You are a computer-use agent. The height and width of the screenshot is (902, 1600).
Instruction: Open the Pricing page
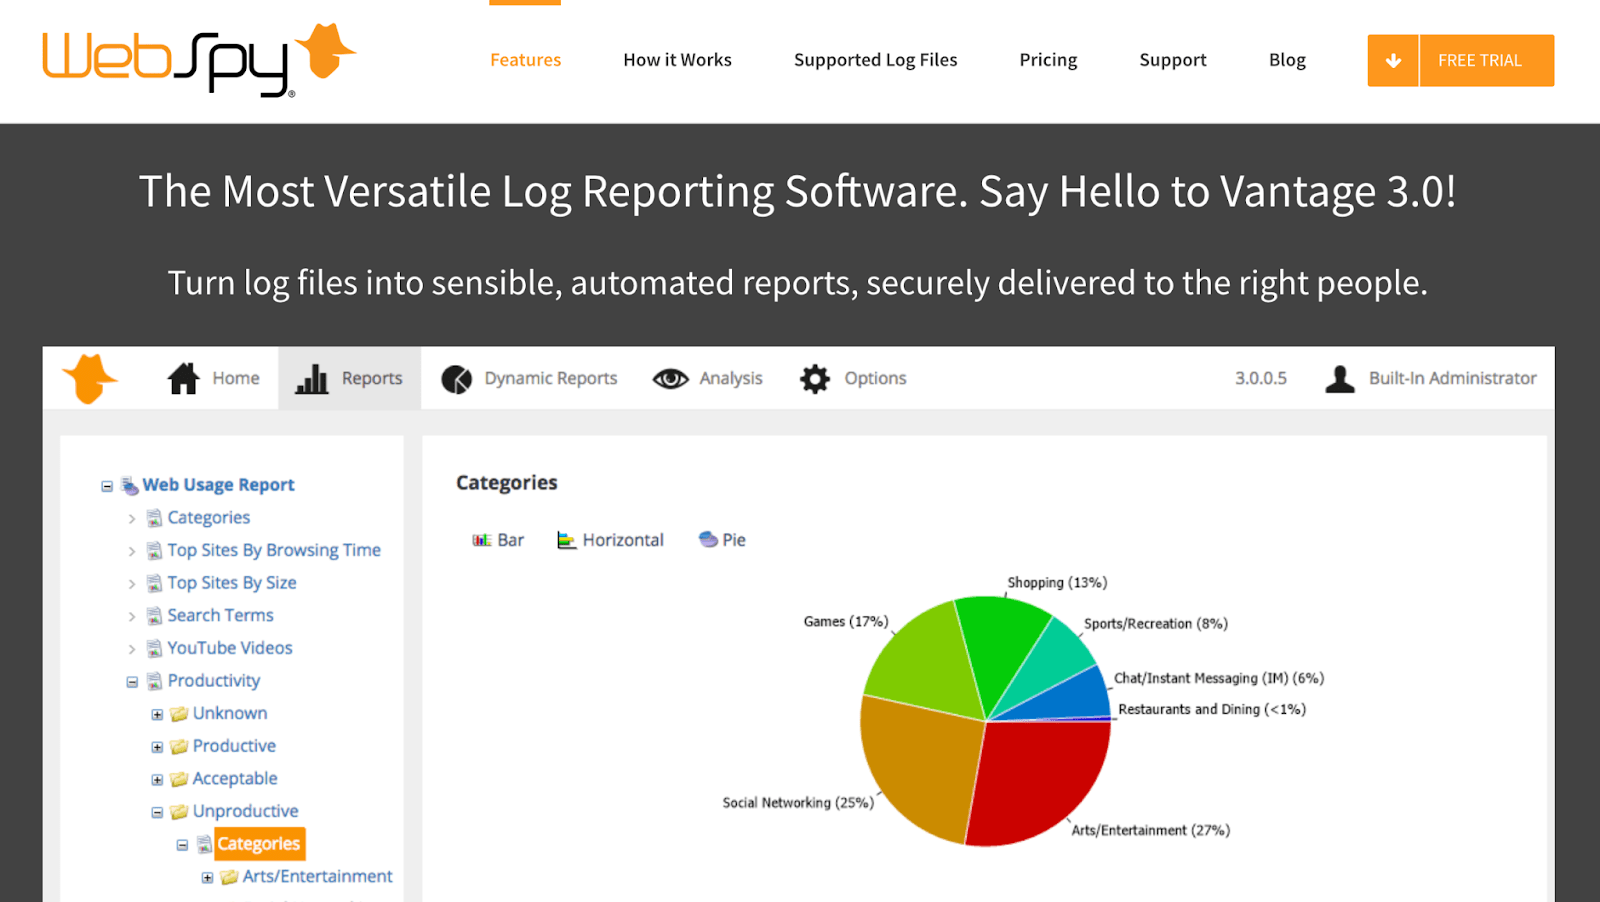tap(1048, 60)
